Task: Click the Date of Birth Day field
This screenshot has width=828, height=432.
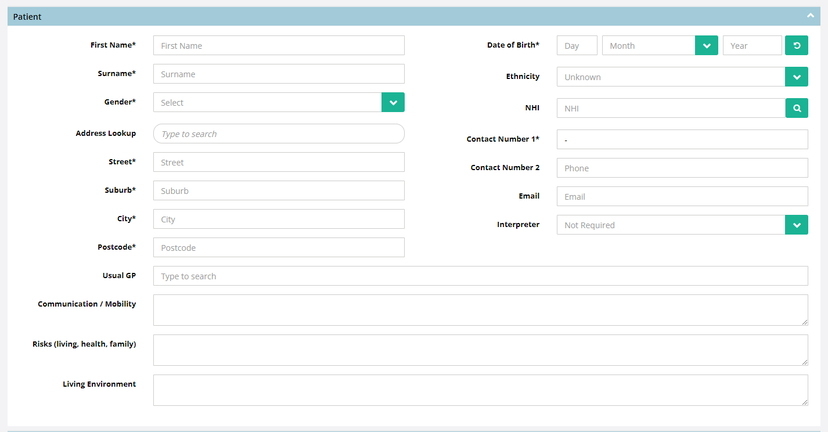Action: (577, 45)
